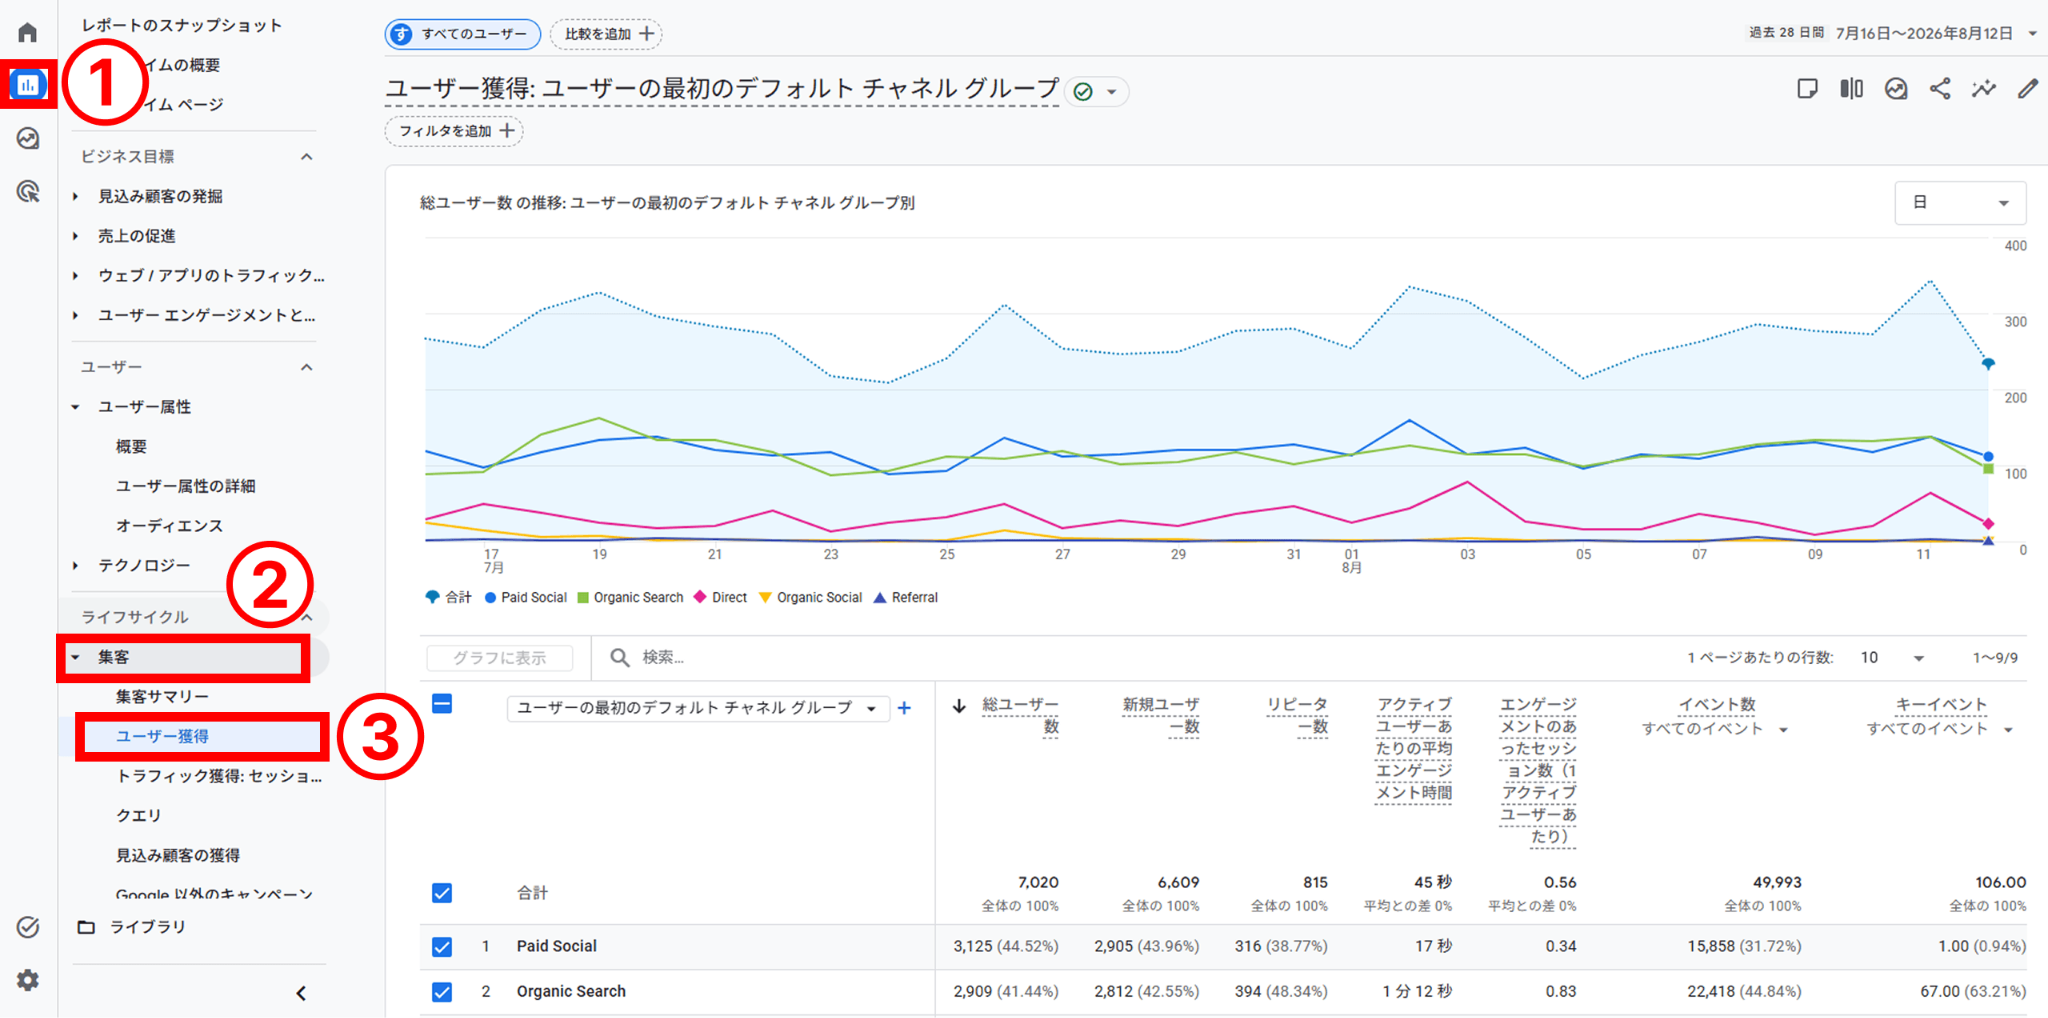Toggle the select-all rows checkbox
Image resolution: width=2048 pixels, height=1018 pixels.
(442, 704)
